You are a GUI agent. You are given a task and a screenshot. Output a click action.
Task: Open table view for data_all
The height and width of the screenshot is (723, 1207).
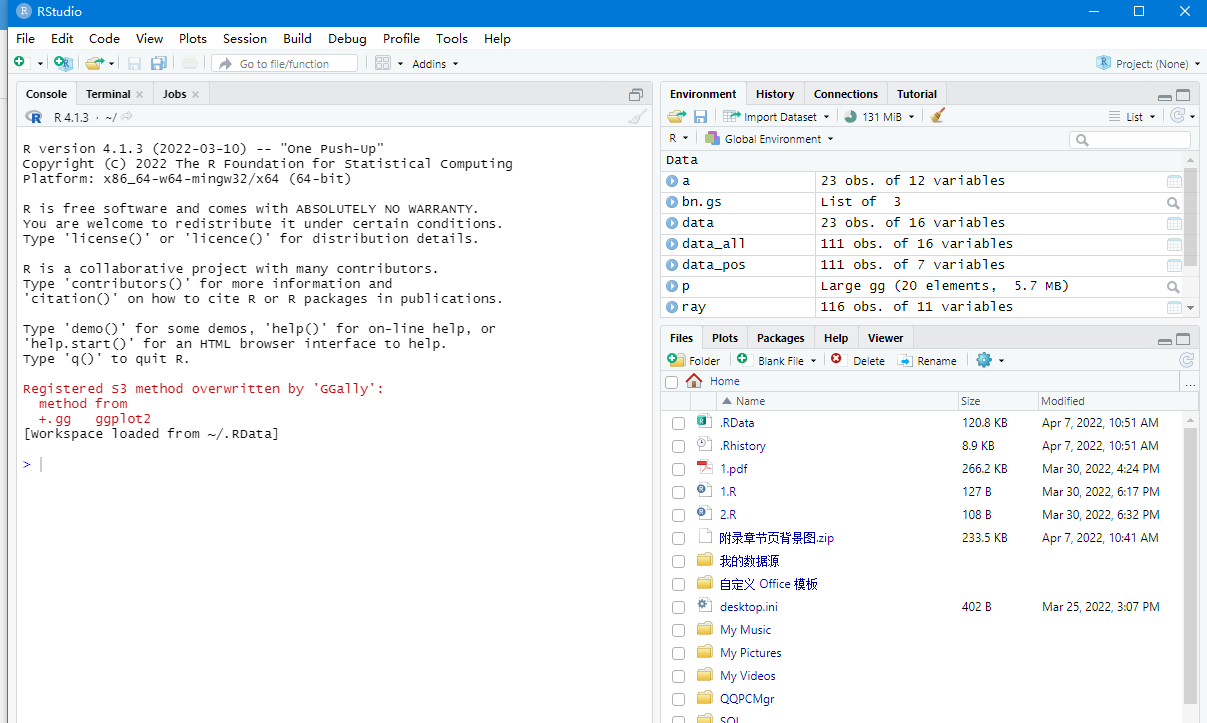coord(1174,244)
